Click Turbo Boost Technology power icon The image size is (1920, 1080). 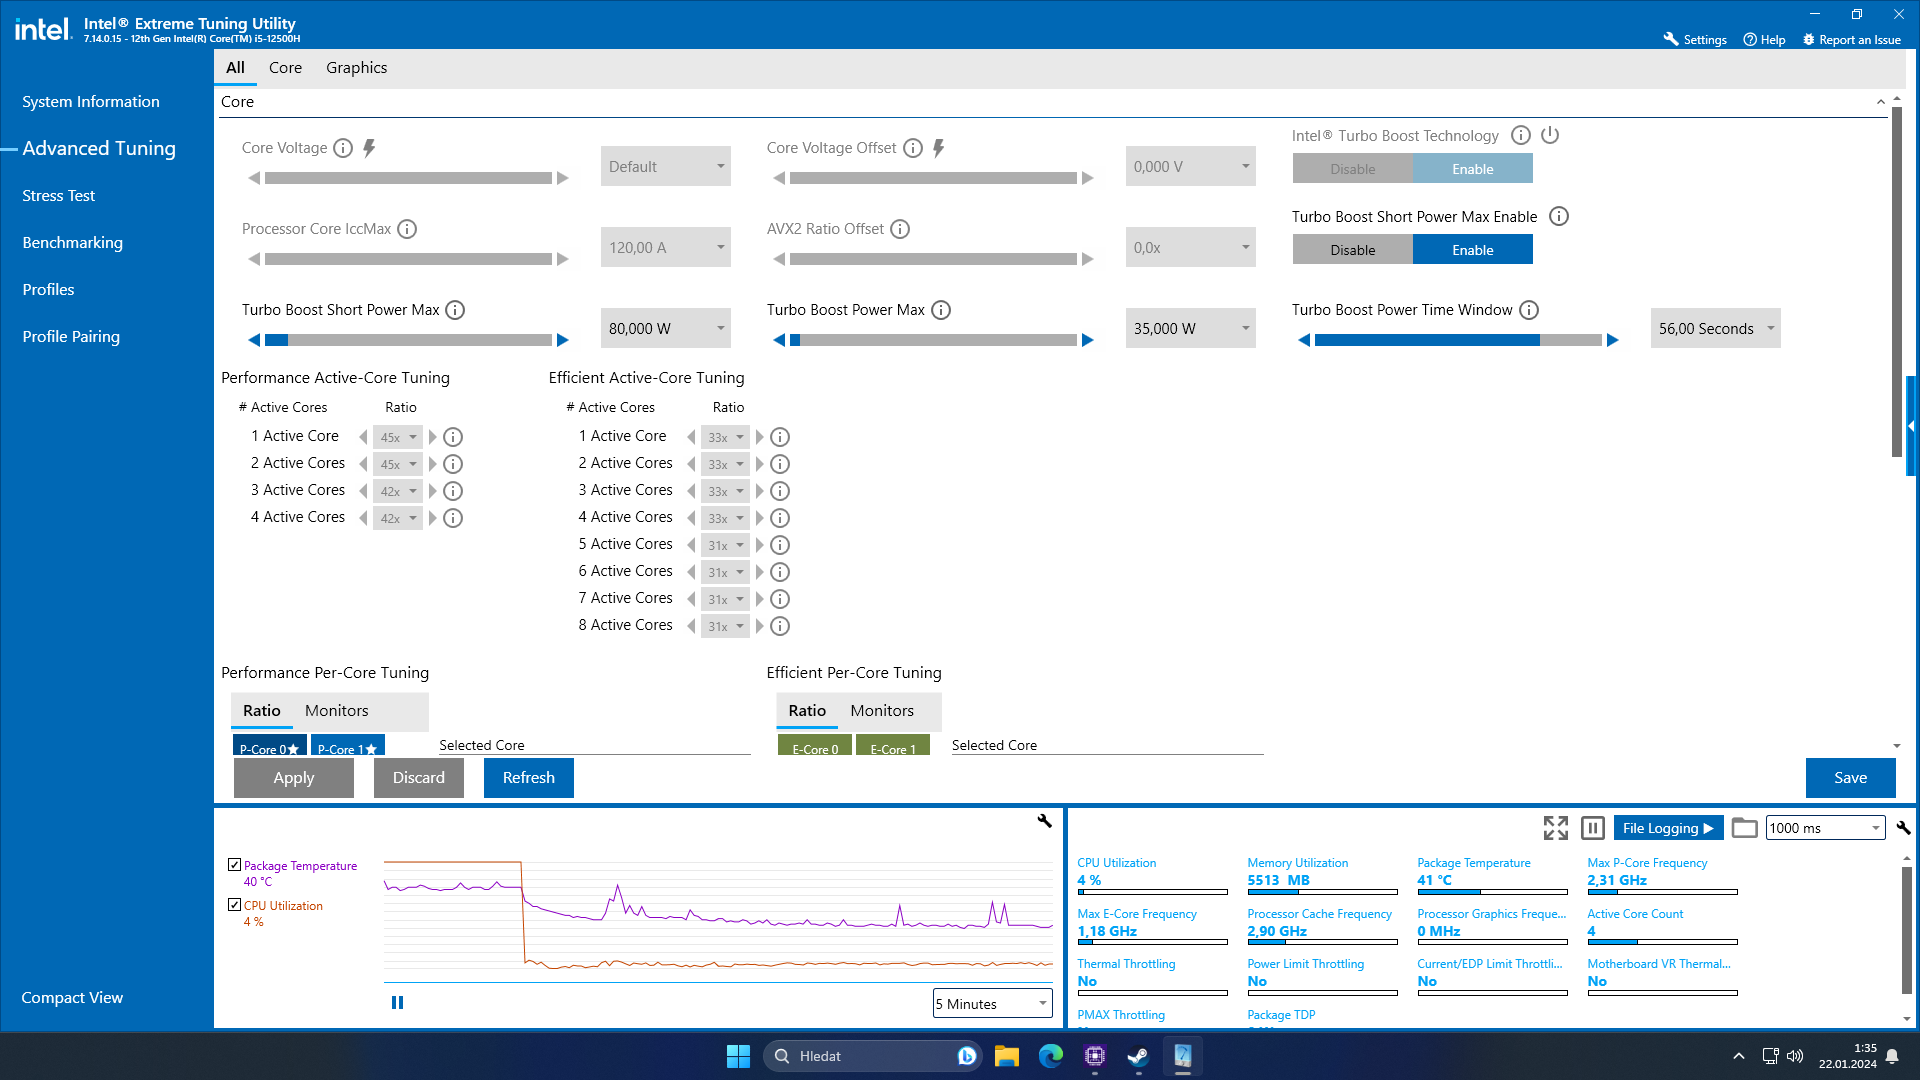pos(1550,135)
